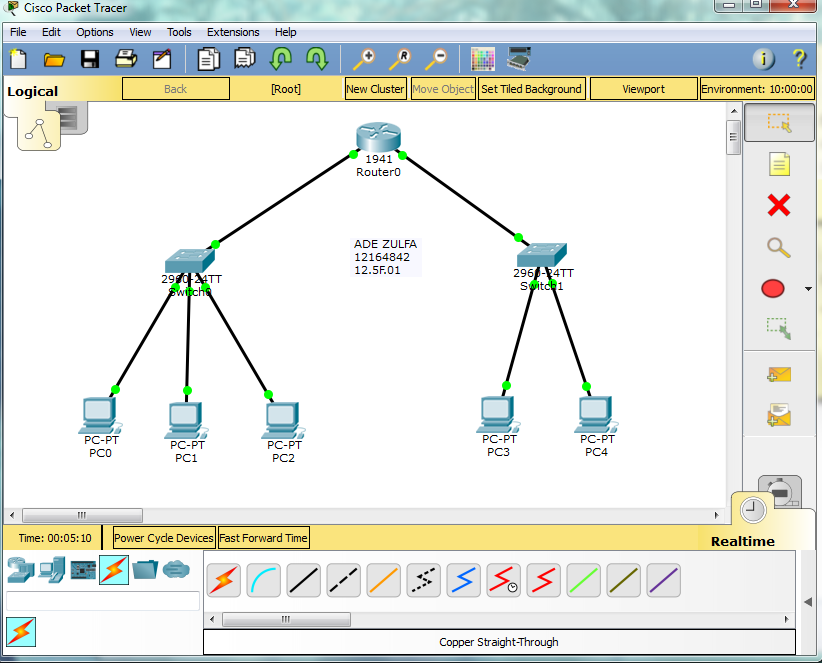Open Miscellaneous folder category
Viewport: 822px width, 663px height.
pyautogui.click(x=145, y=569)
